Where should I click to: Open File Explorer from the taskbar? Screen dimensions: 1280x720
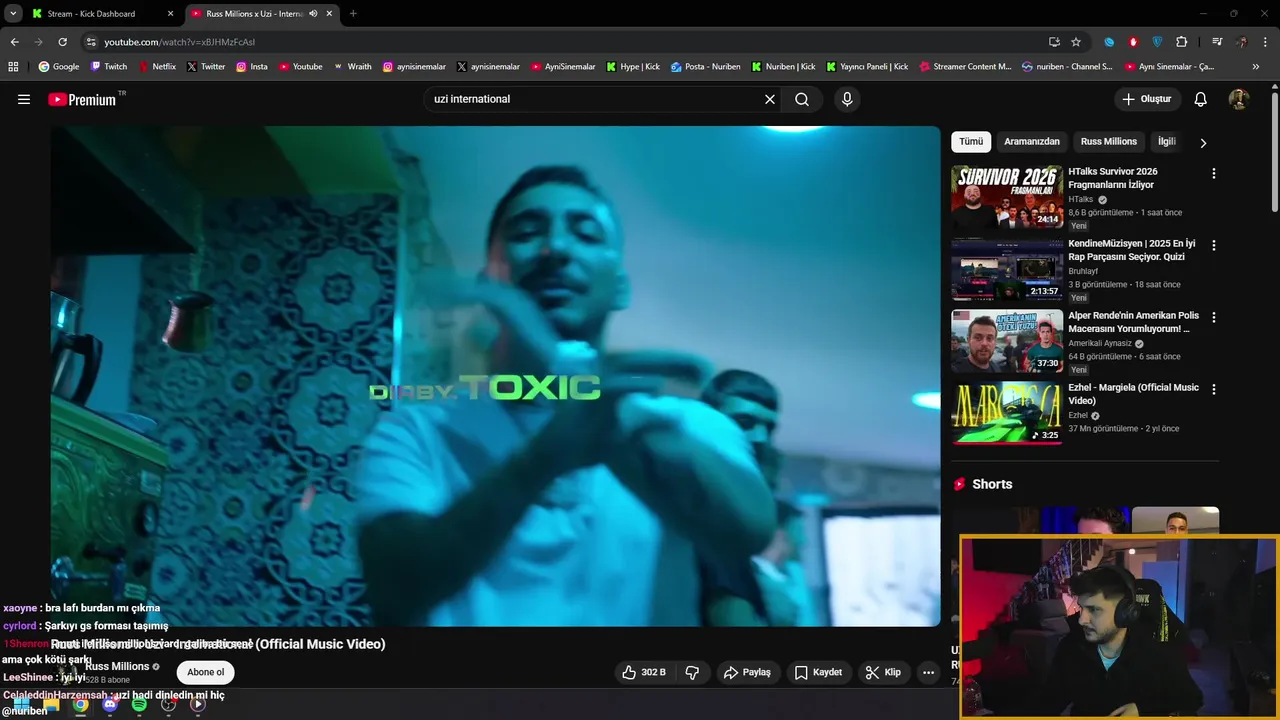pos(52,704)
